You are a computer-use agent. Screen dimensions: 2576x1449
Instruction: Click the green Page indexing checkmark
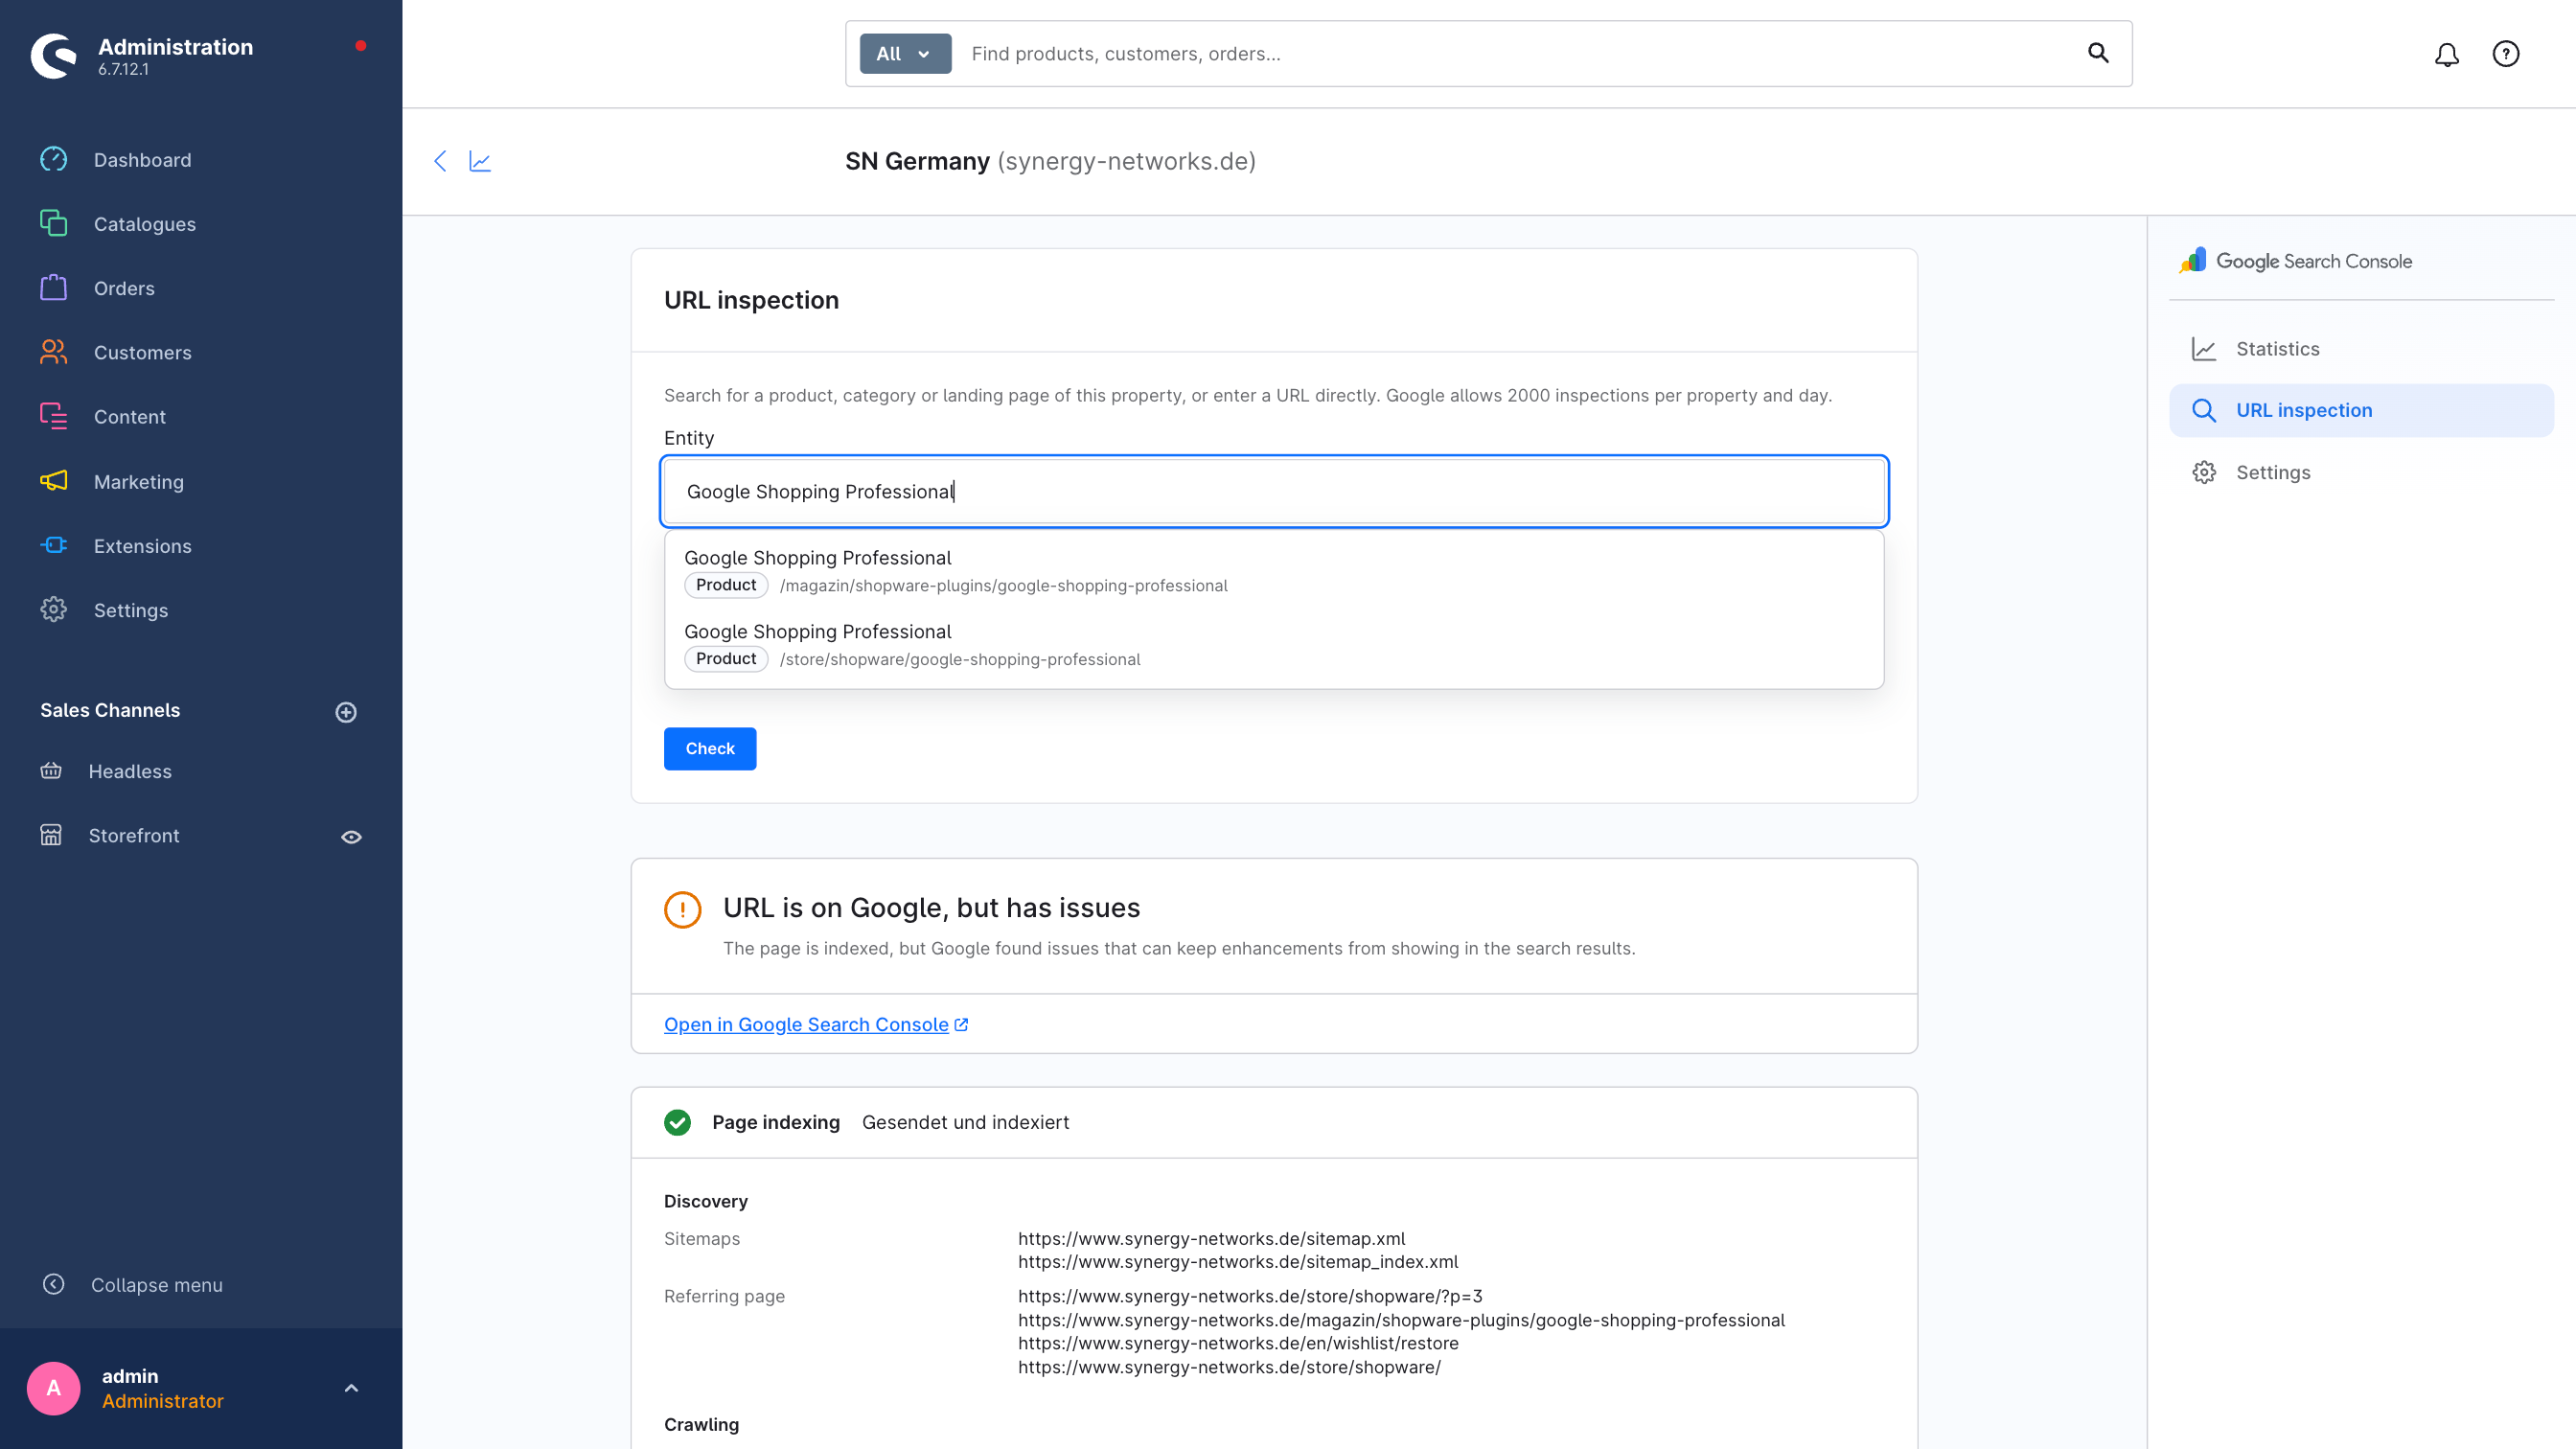677,1122
